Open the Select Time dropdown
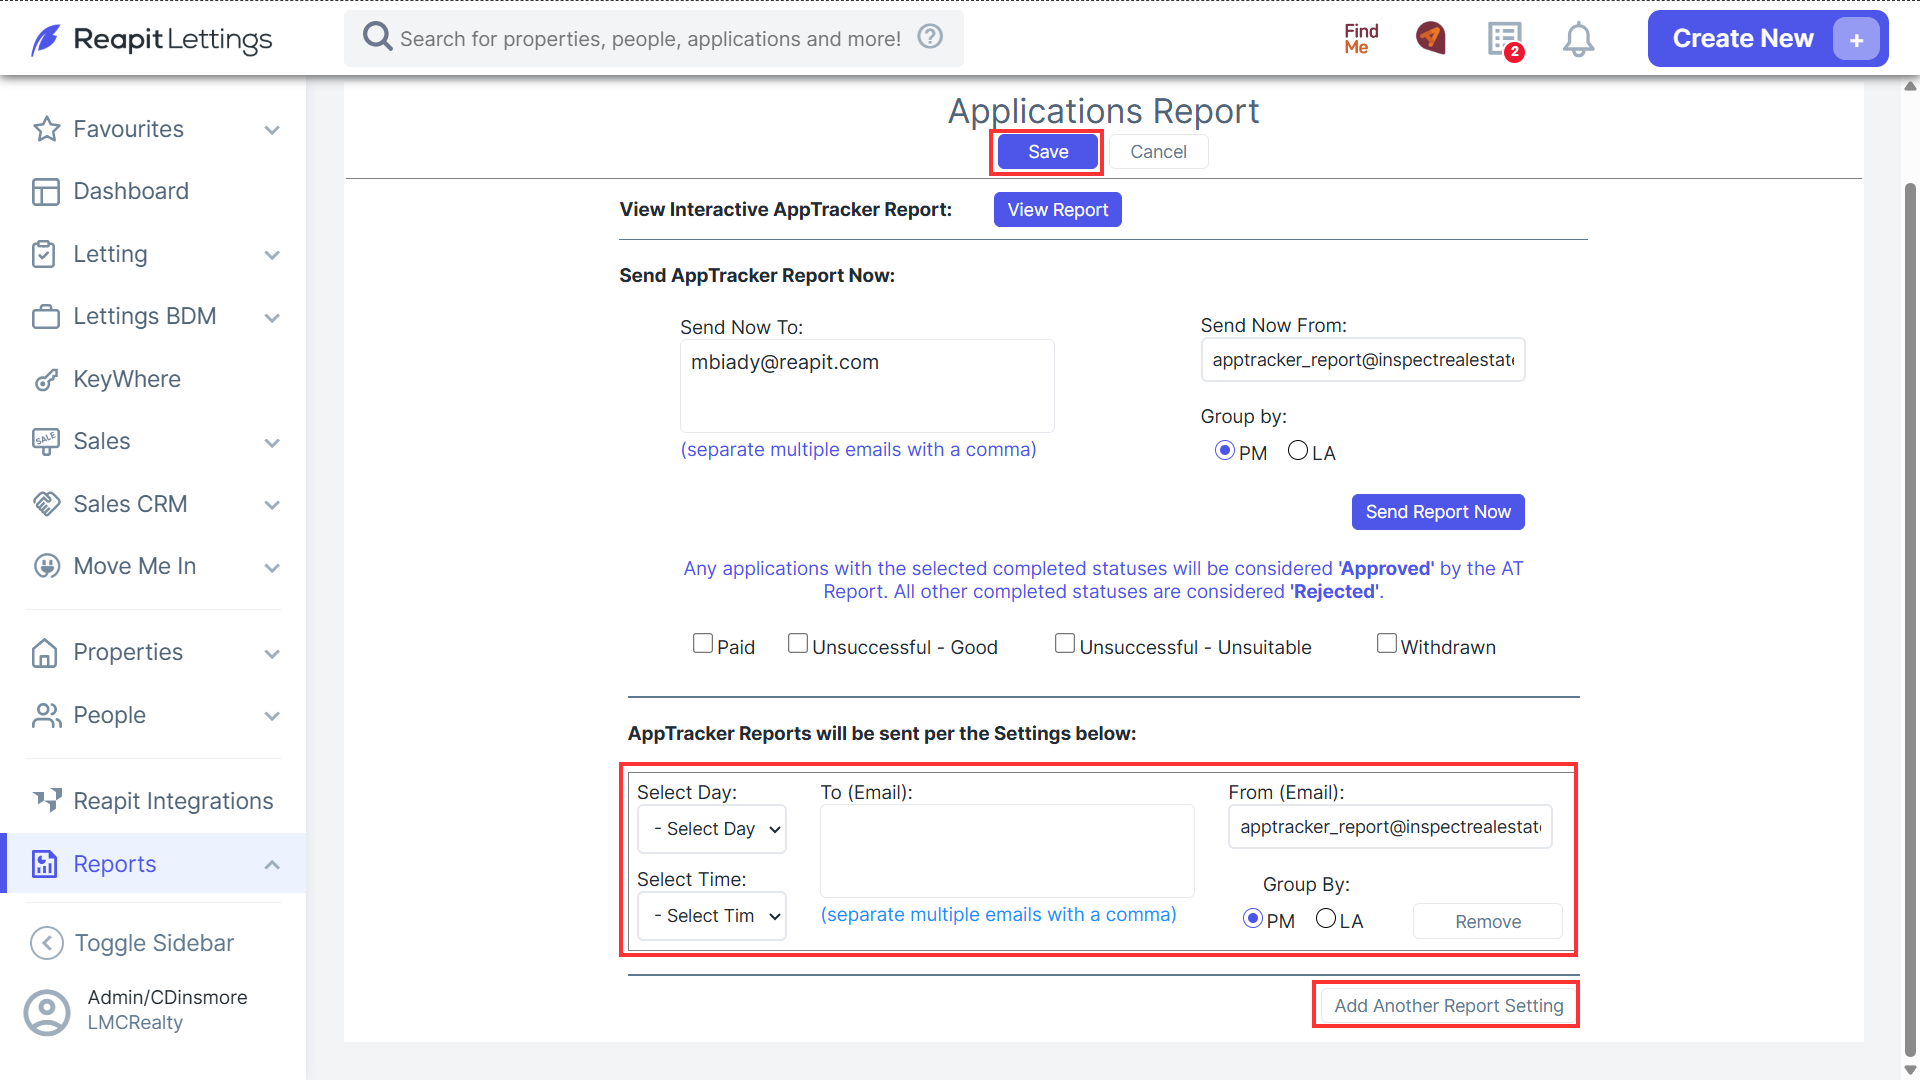Image resolution: width=1920 pixels, height=1080 pixels. coord(712,916)
